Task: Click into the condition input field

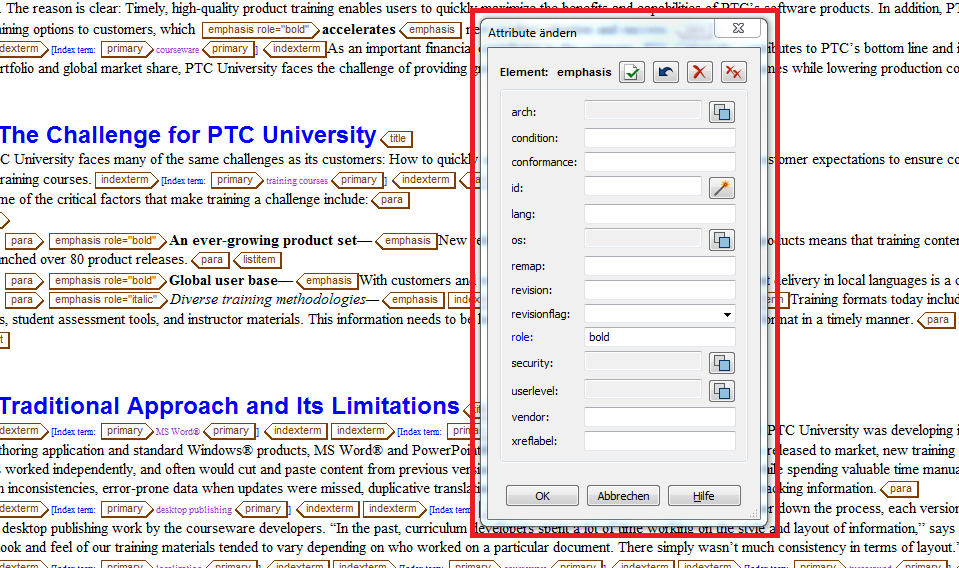Action: point(659,138)
